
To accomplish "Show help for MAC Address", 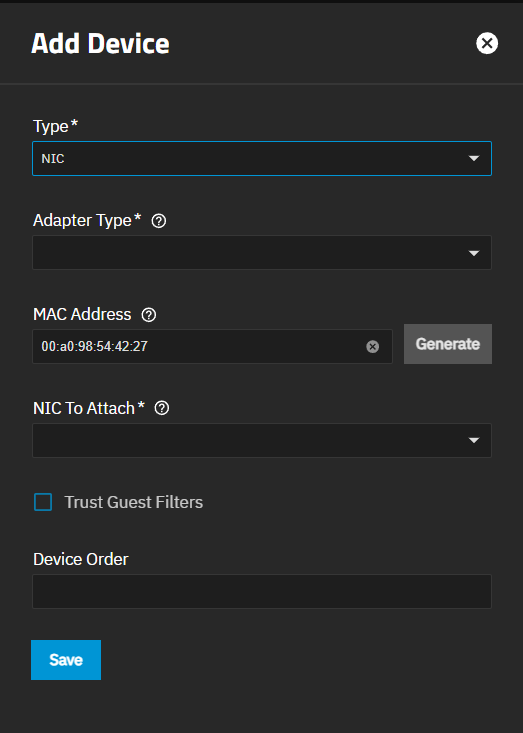I will (x=149, y=315).
